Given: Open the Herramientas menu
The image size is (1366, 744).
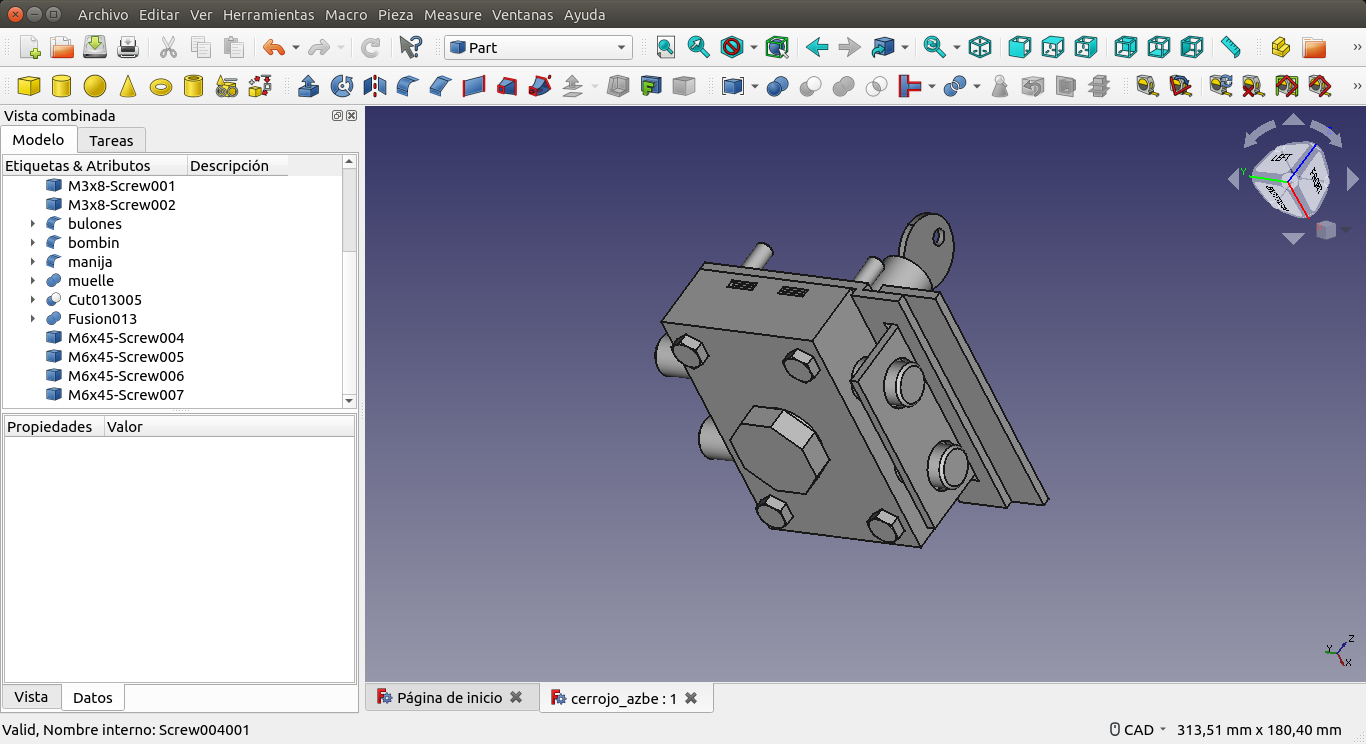Looking at the screenshot, I should 268,15.
